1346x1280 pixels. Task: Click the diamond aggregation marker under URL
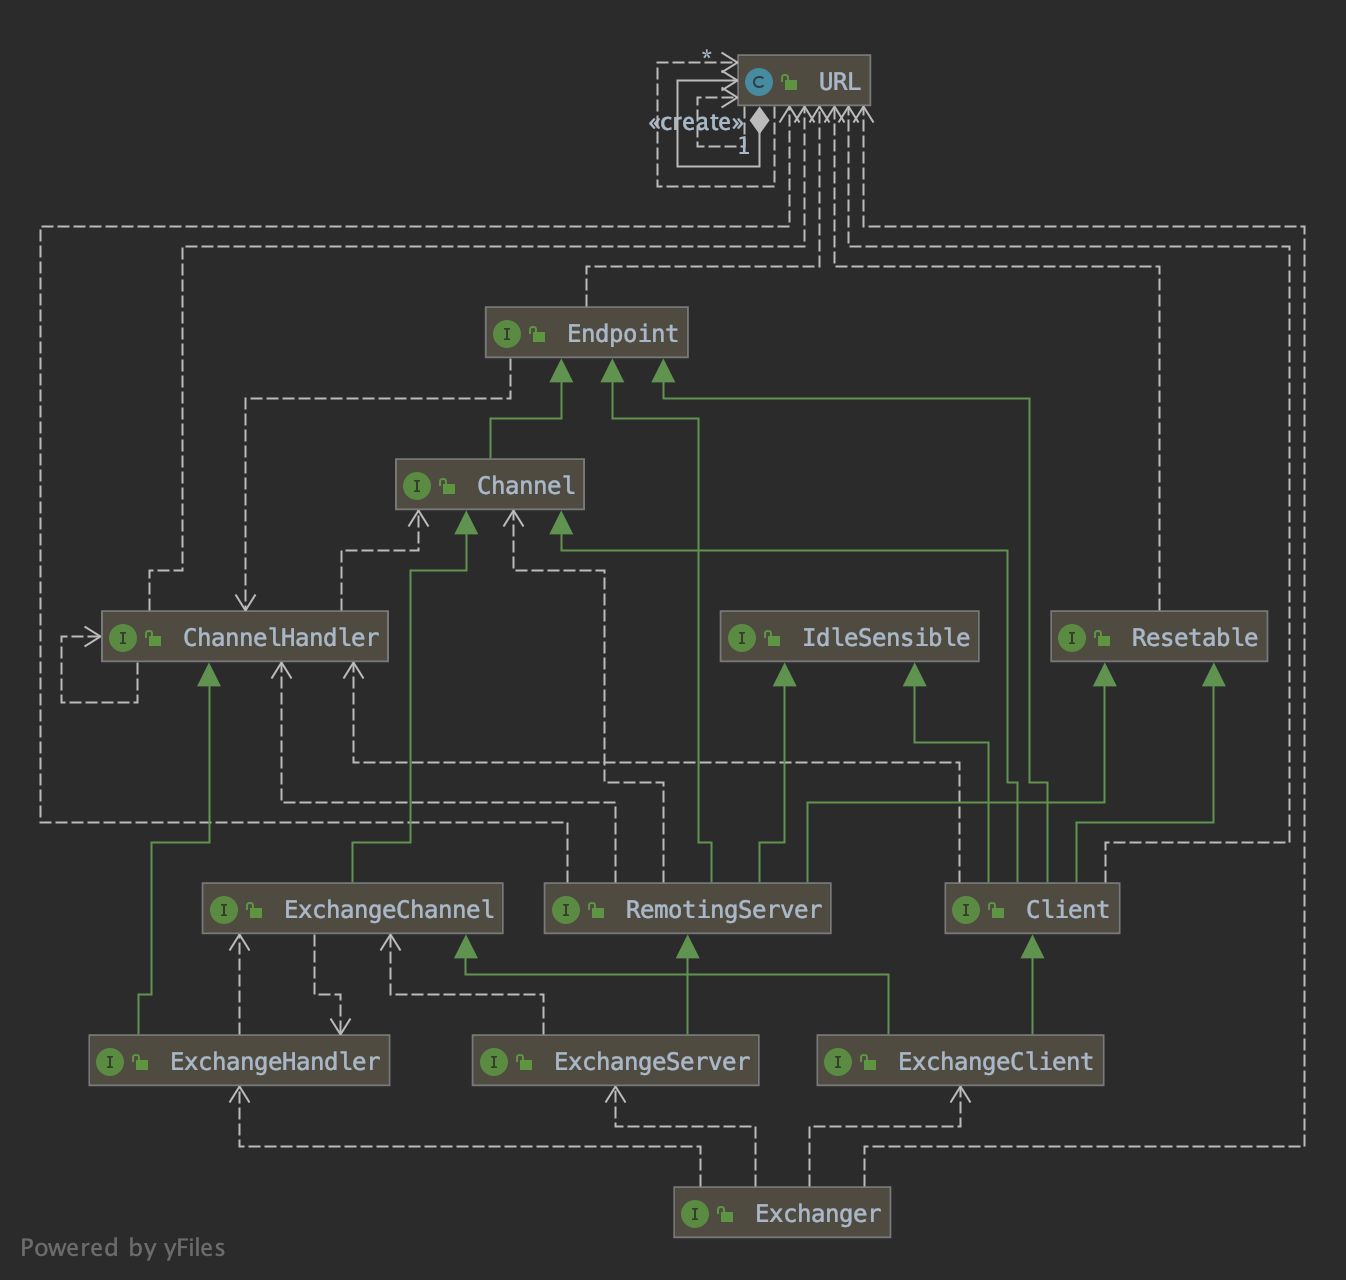[x=760, y=121]
